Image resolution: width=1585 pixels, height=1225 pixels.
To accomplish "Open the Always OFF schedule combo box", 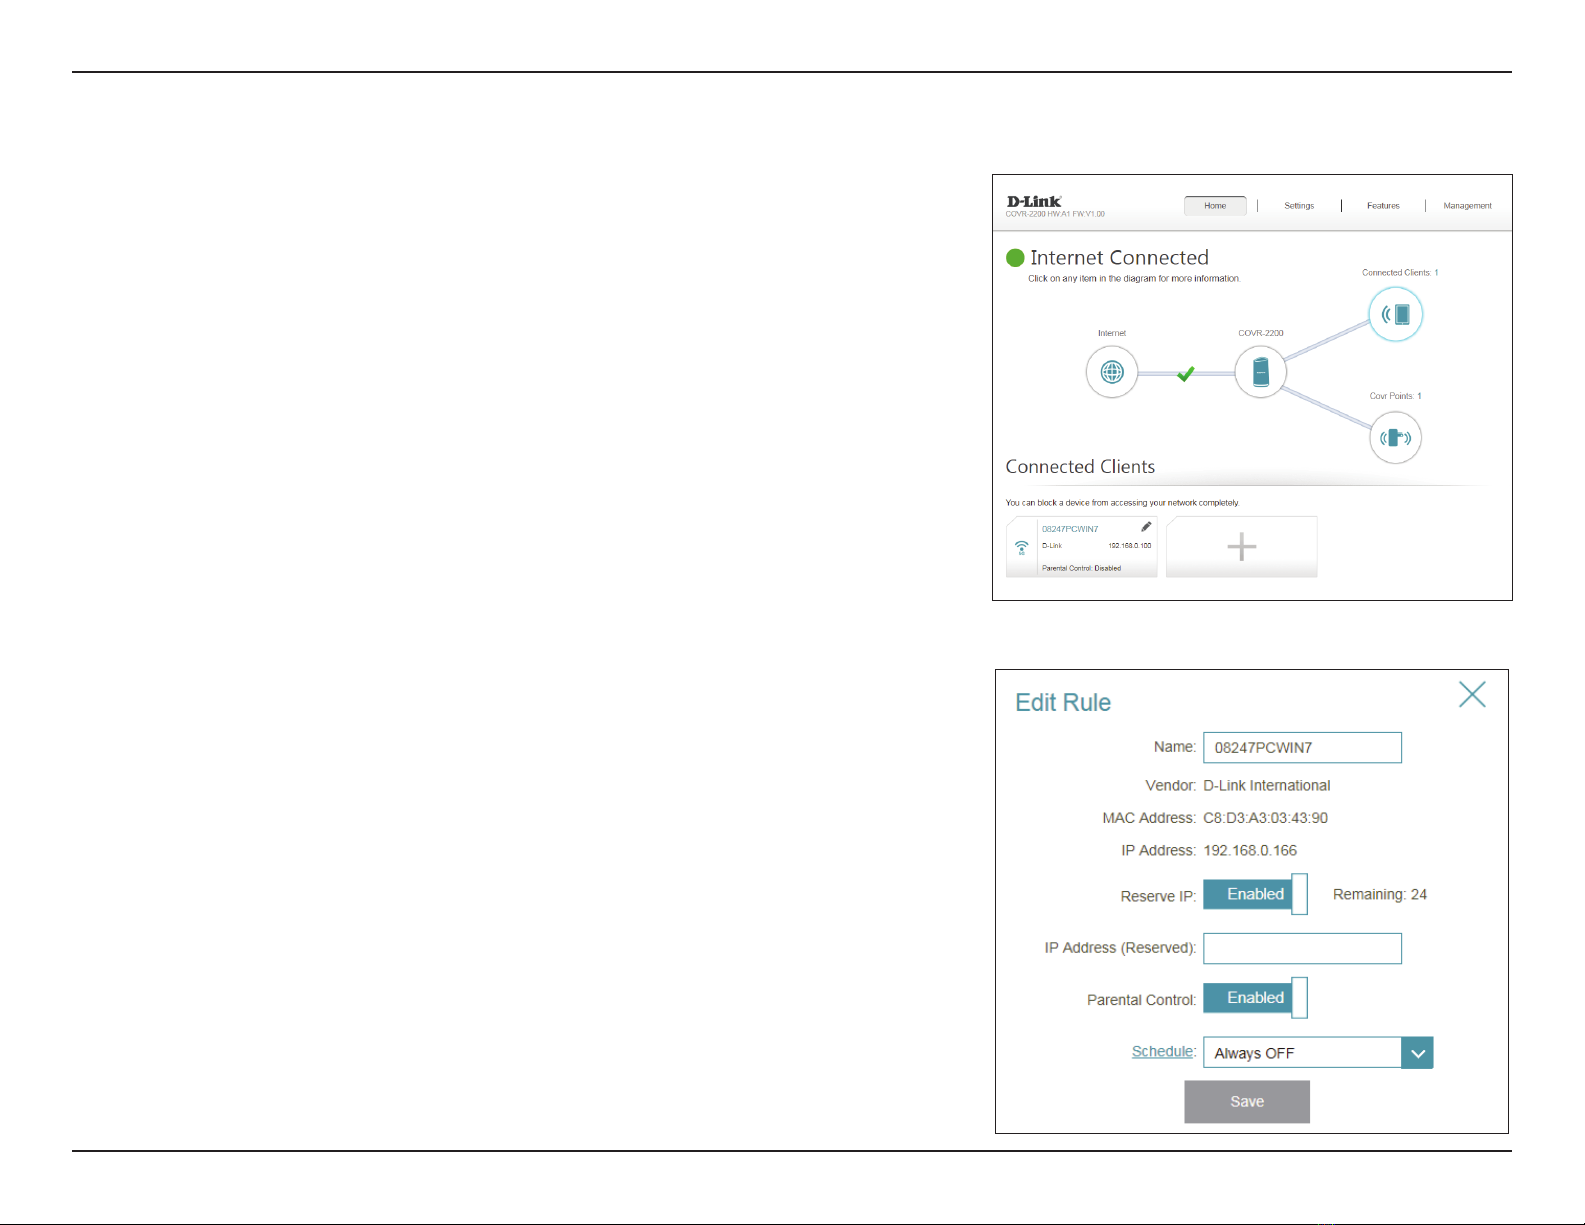I will [1318, 1053].
